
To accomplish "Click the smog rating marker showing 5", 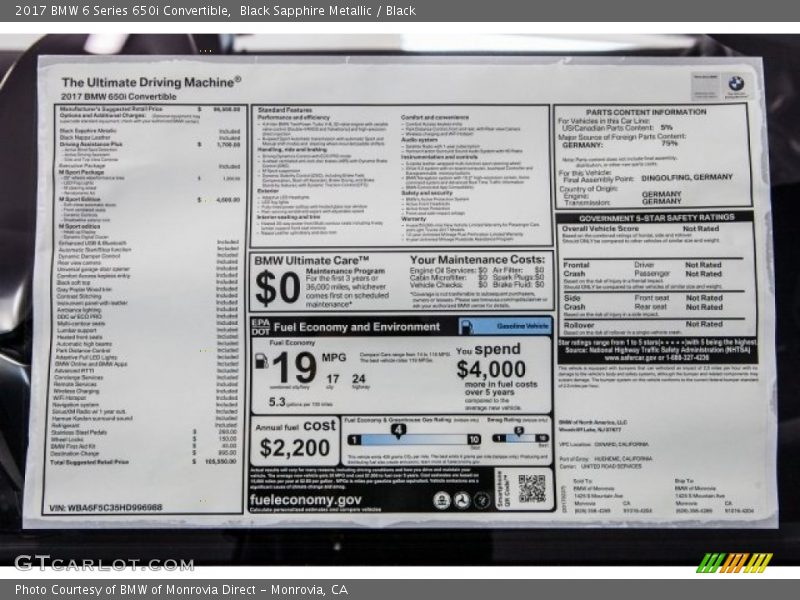I will click(x=519, y=432).
